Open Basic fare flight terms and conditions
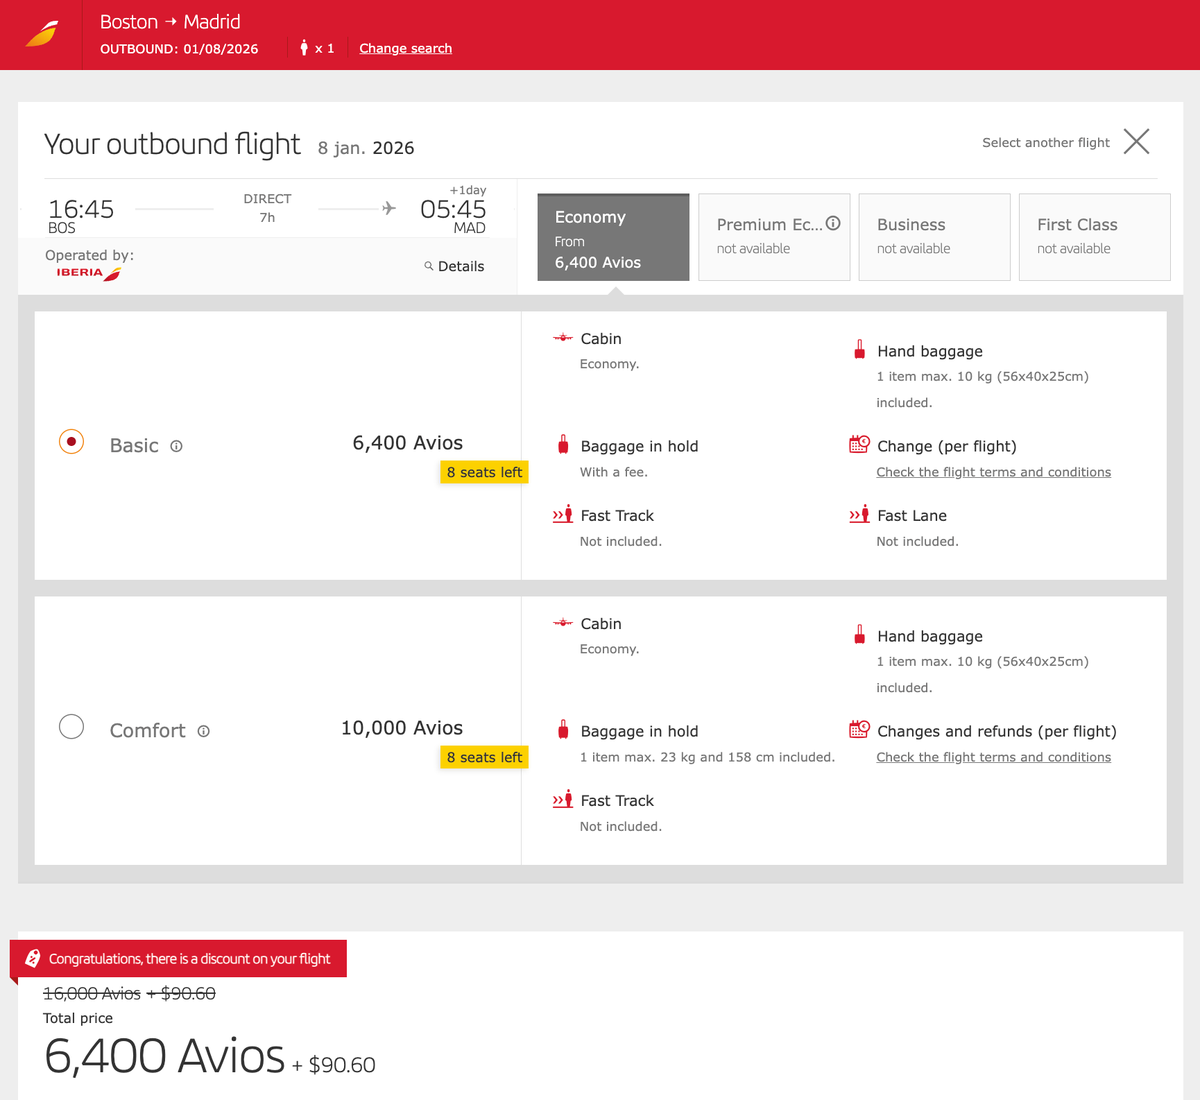The image size is (1200, 1100). tap(993, 472)
